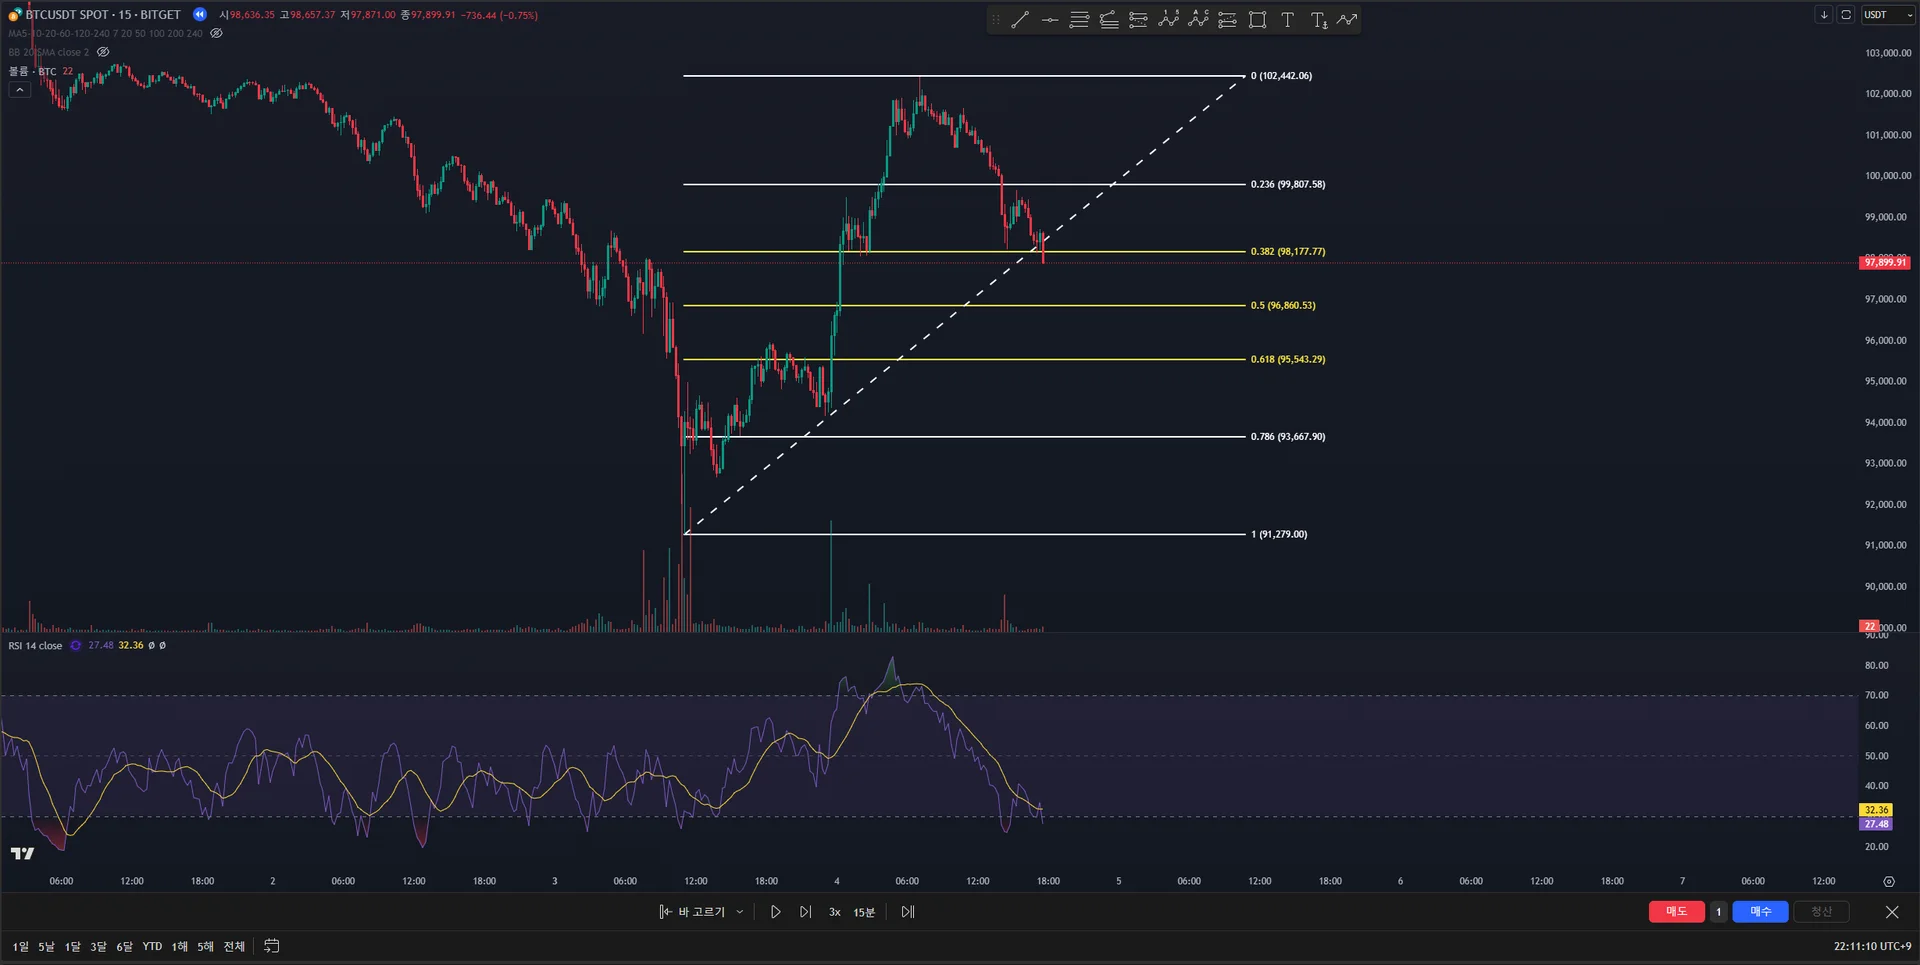Click the red 매도 sell button
Screen dimensions: 1920x965
point(1677,912)
